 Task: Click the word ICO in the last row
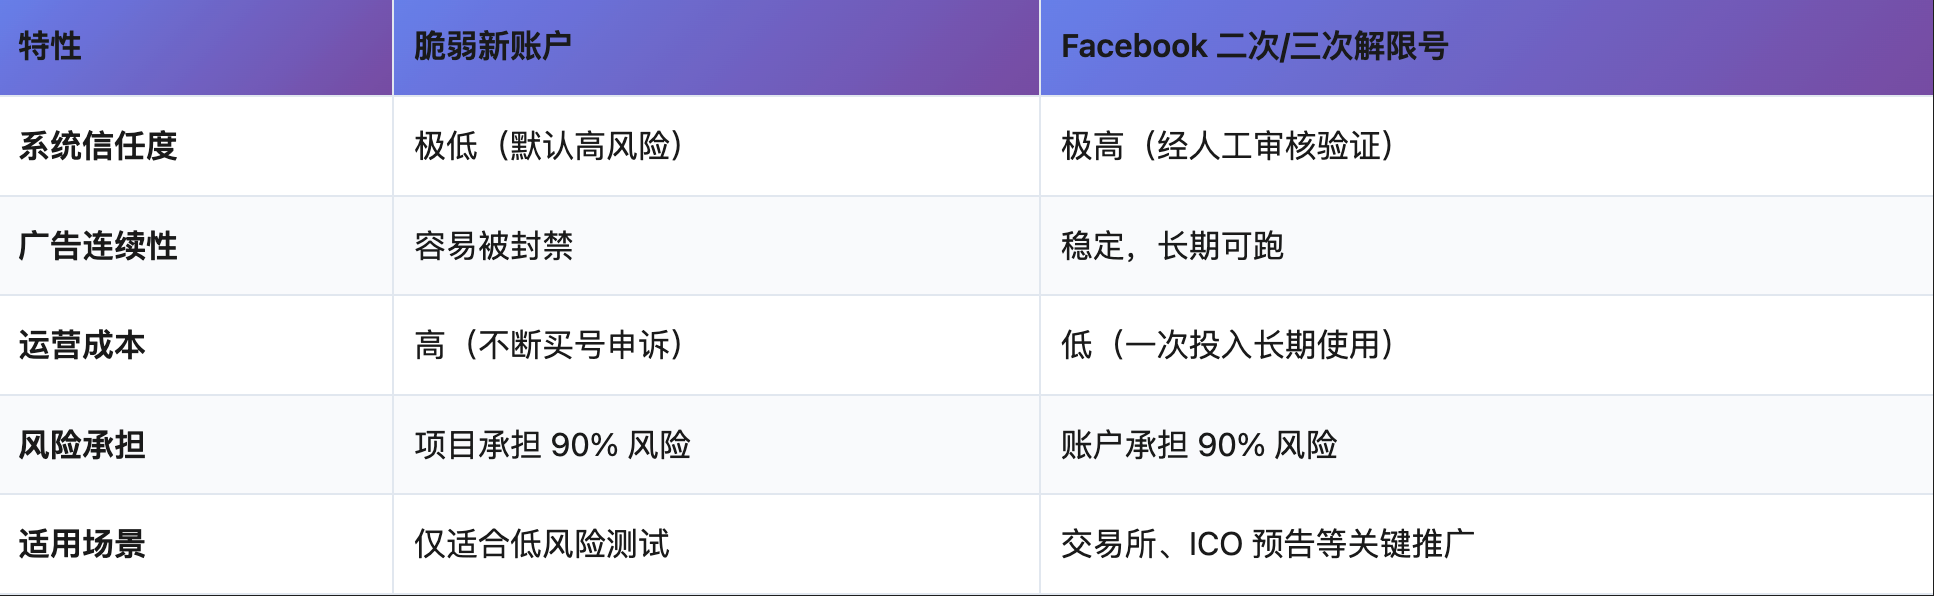click(x=1215, y=544)
